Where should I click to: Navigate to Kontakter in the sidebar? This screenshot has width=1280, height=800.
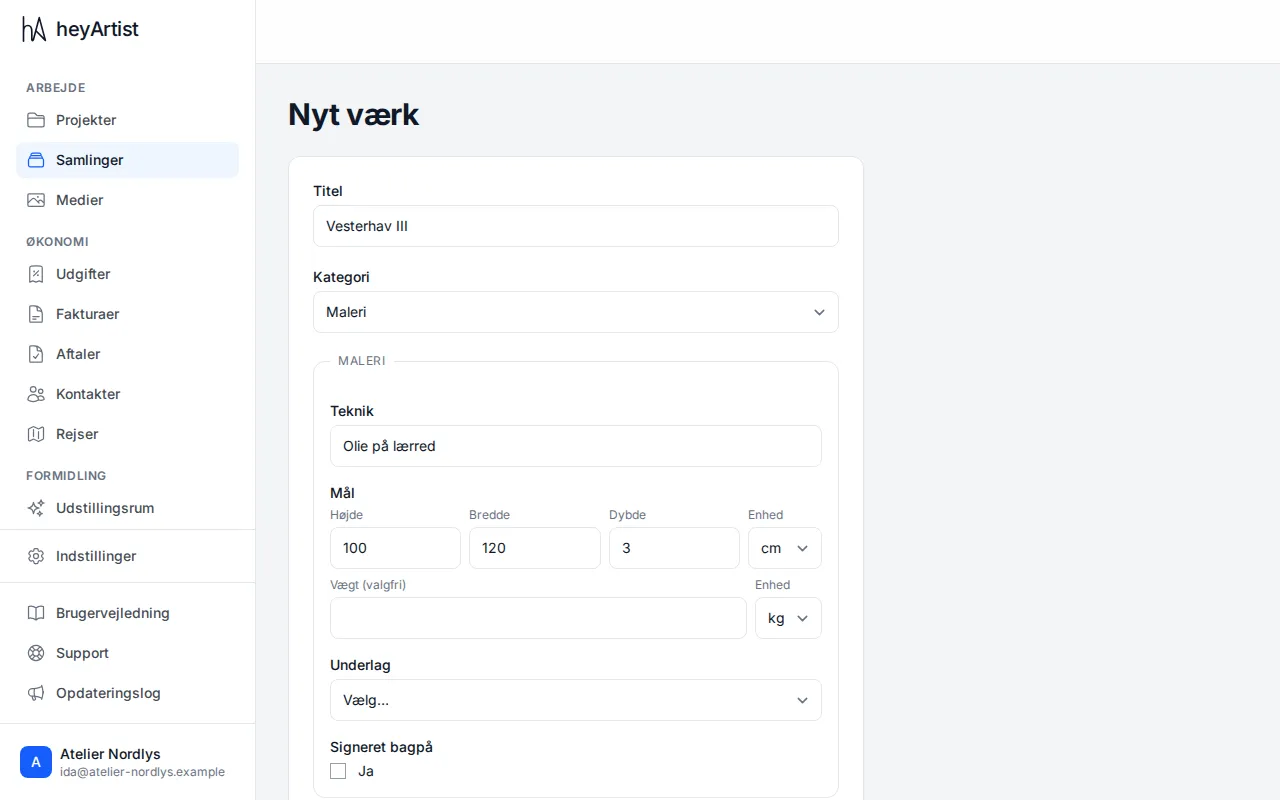pos(127,394)
